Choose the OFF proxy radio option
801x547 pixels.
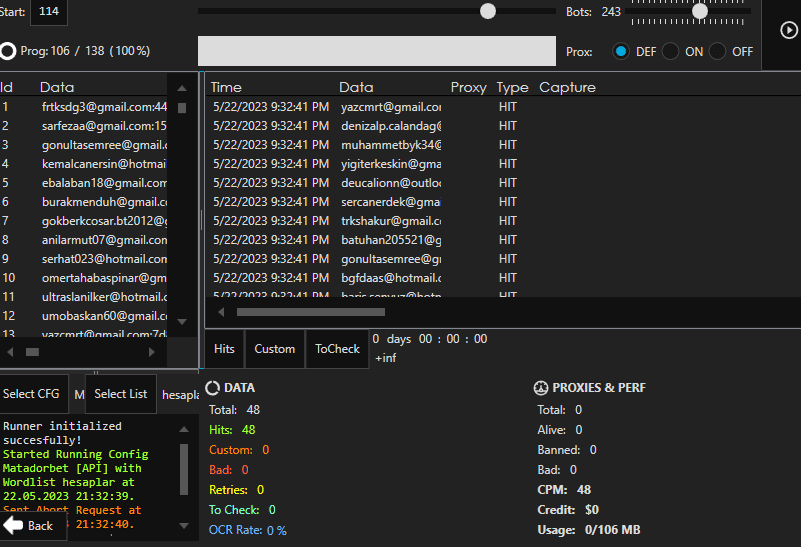pos(717,51)
